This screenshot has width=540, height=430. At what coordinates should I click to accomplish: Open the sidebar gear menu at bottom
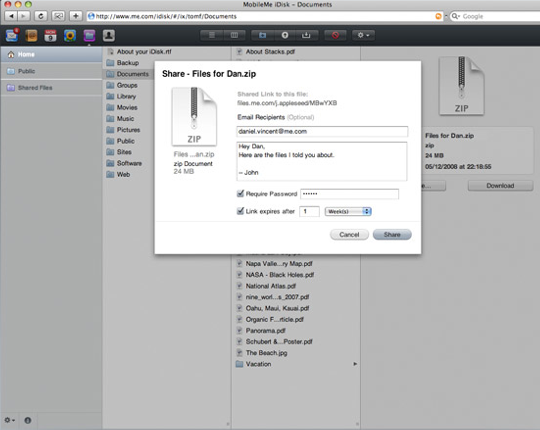[10, 420]
